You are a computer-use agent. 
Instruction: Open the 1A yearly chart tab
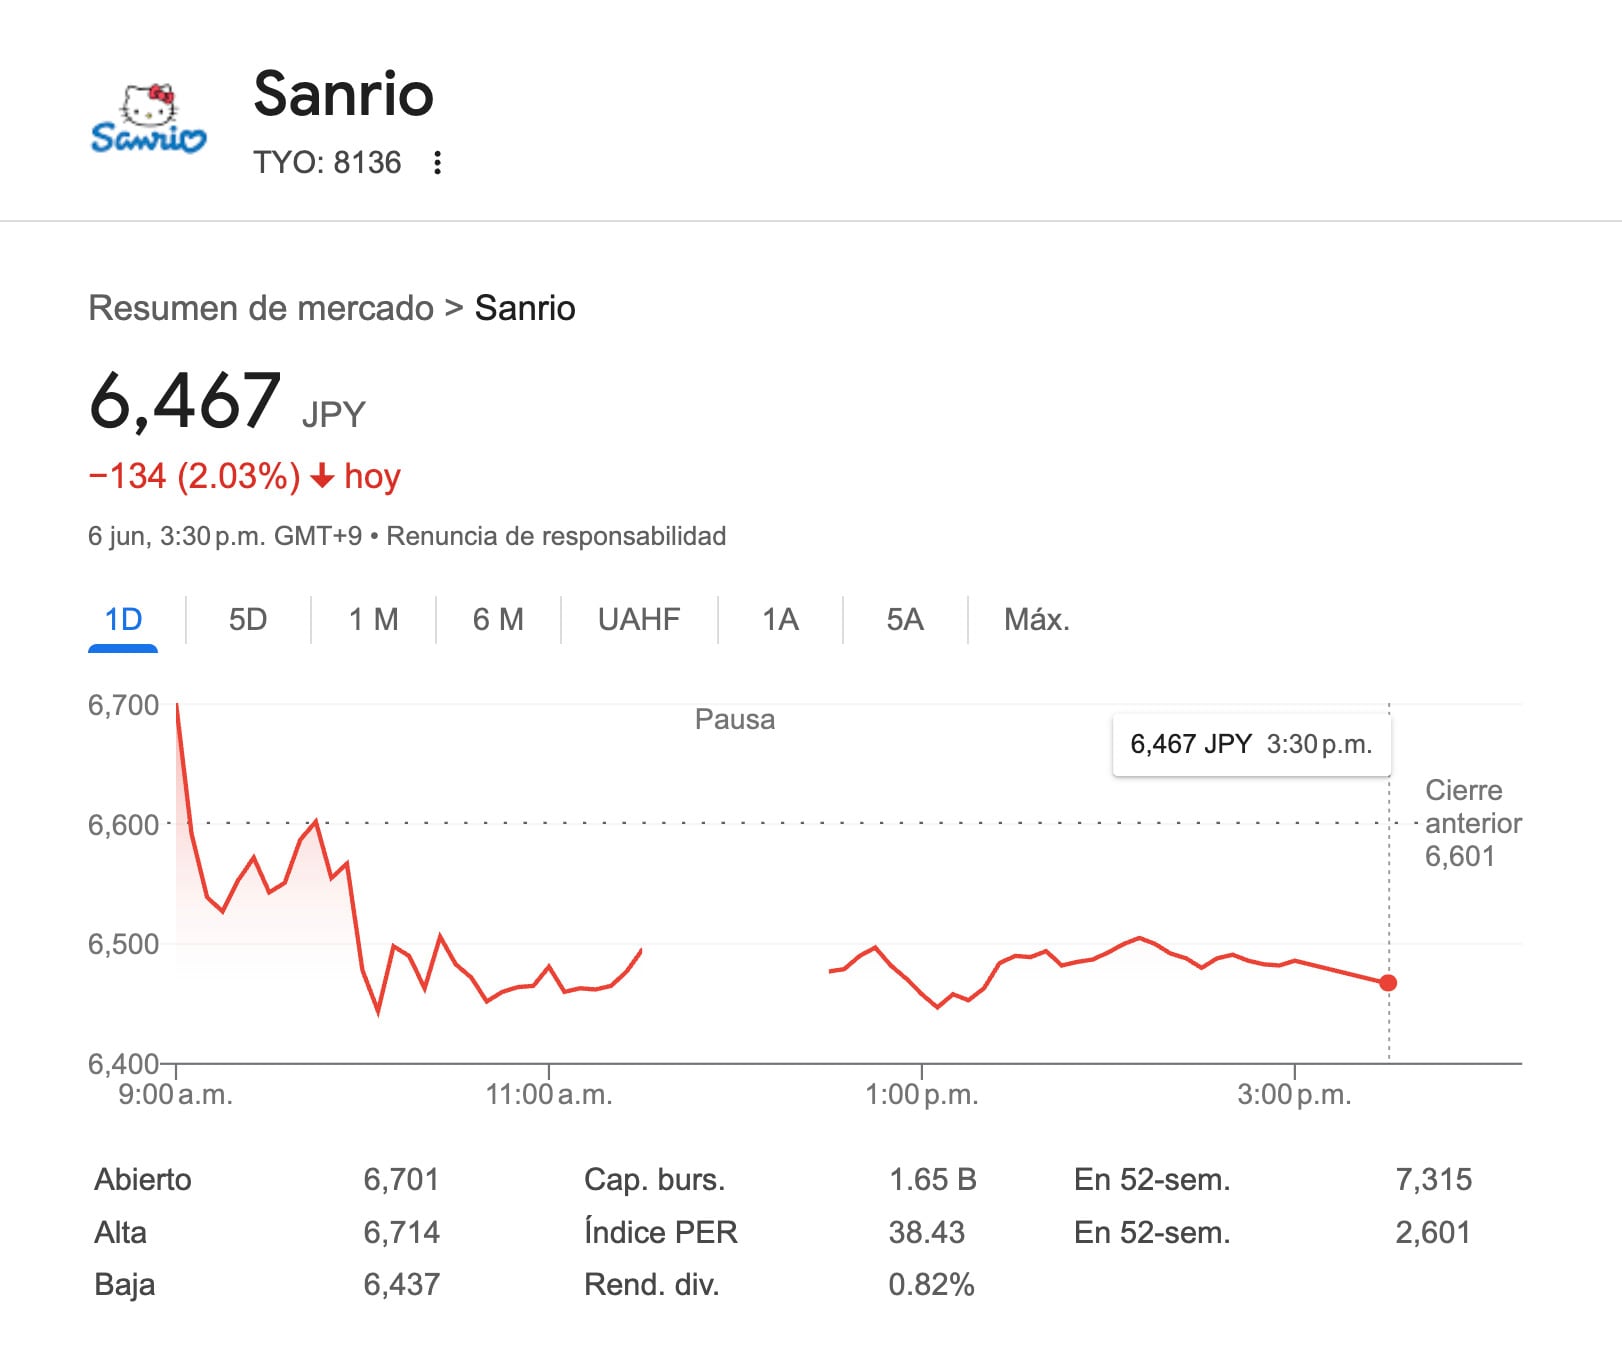coord(780,620)
